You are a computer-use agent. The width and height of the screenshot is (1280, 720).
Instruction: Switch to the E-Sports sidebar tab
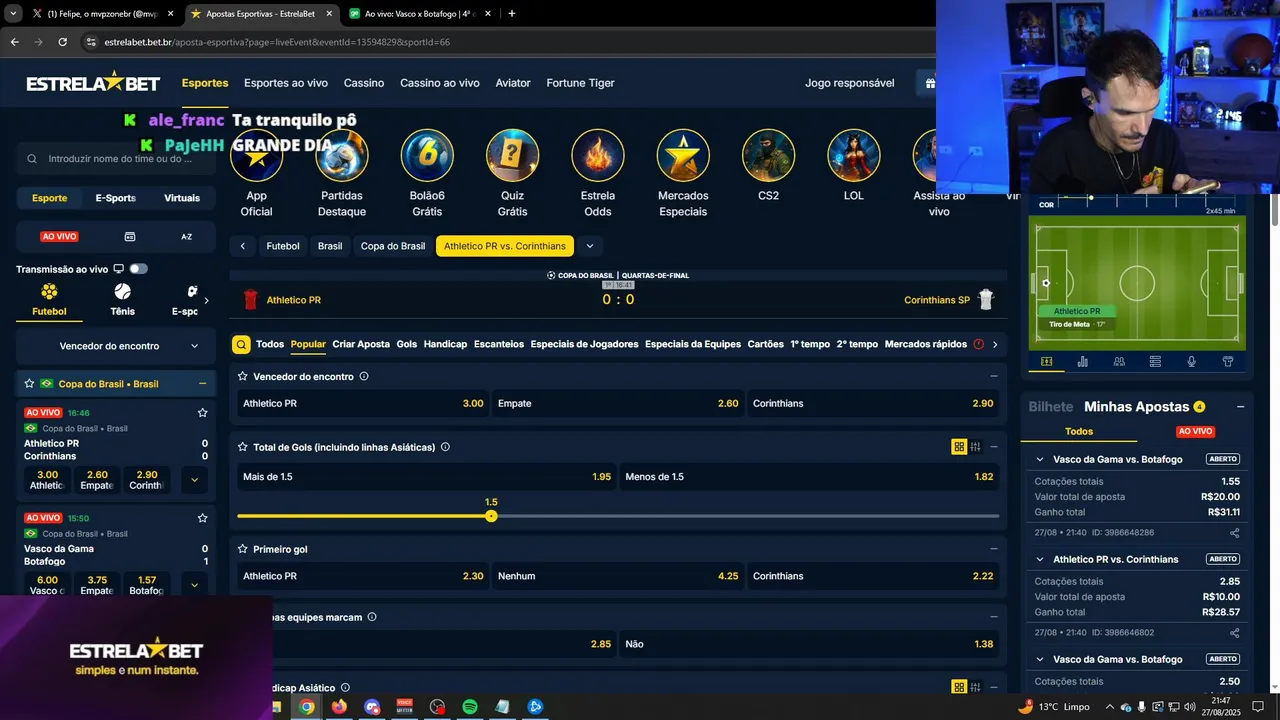coord(115,198)
